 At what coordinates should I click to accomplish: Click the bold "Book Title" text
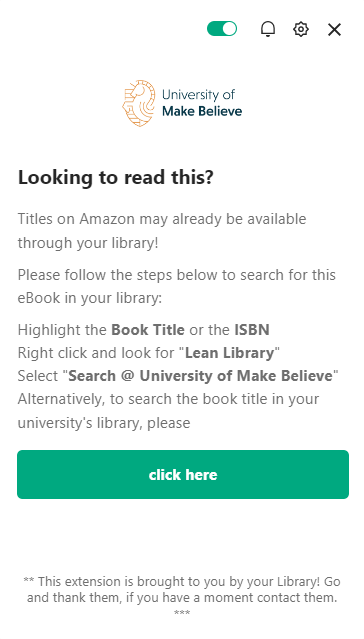tap(148, 330)
